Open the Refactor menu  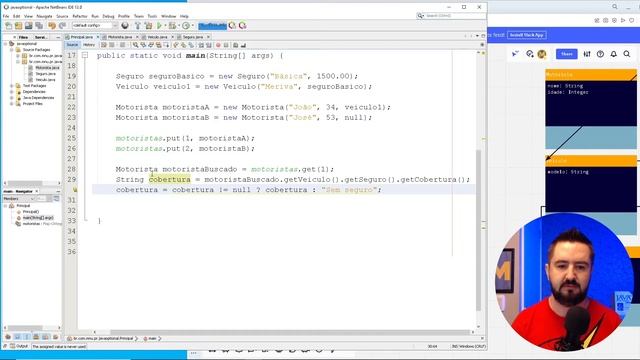point(80,16)
